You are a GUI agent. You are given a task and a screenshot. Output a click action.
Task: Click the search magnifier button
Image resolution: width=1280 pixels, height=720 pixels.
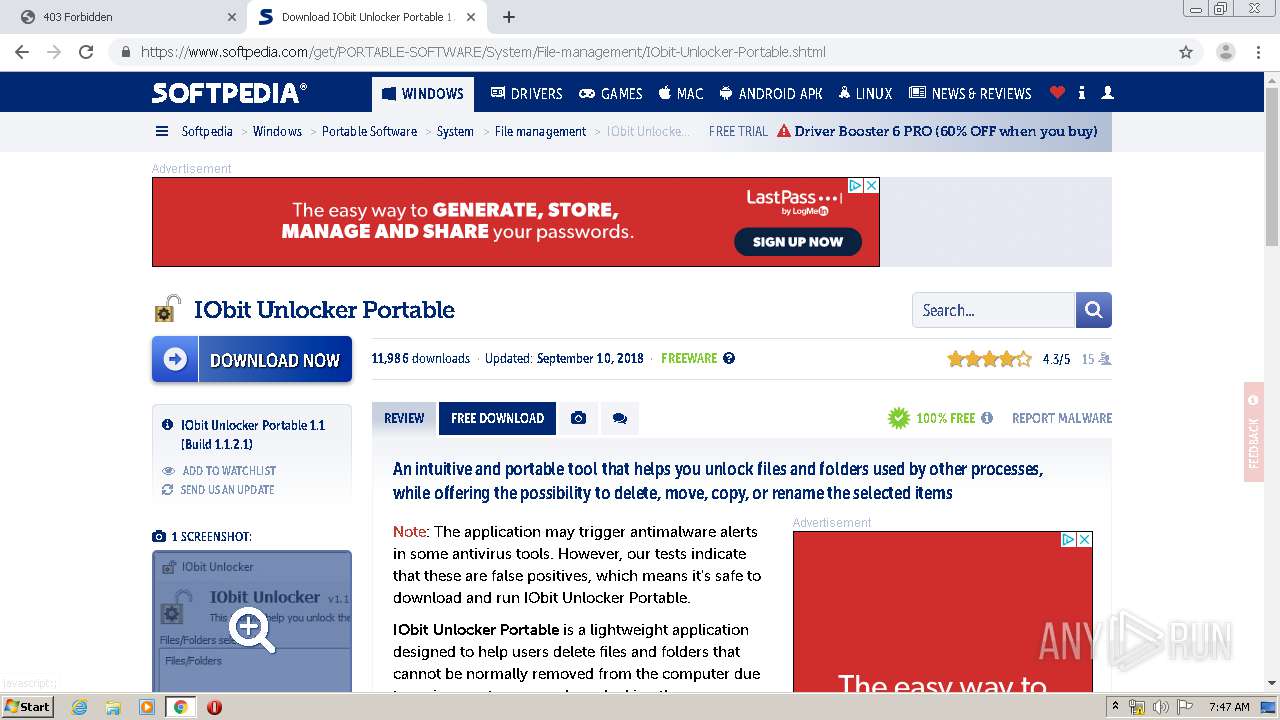pos(1093,310)
